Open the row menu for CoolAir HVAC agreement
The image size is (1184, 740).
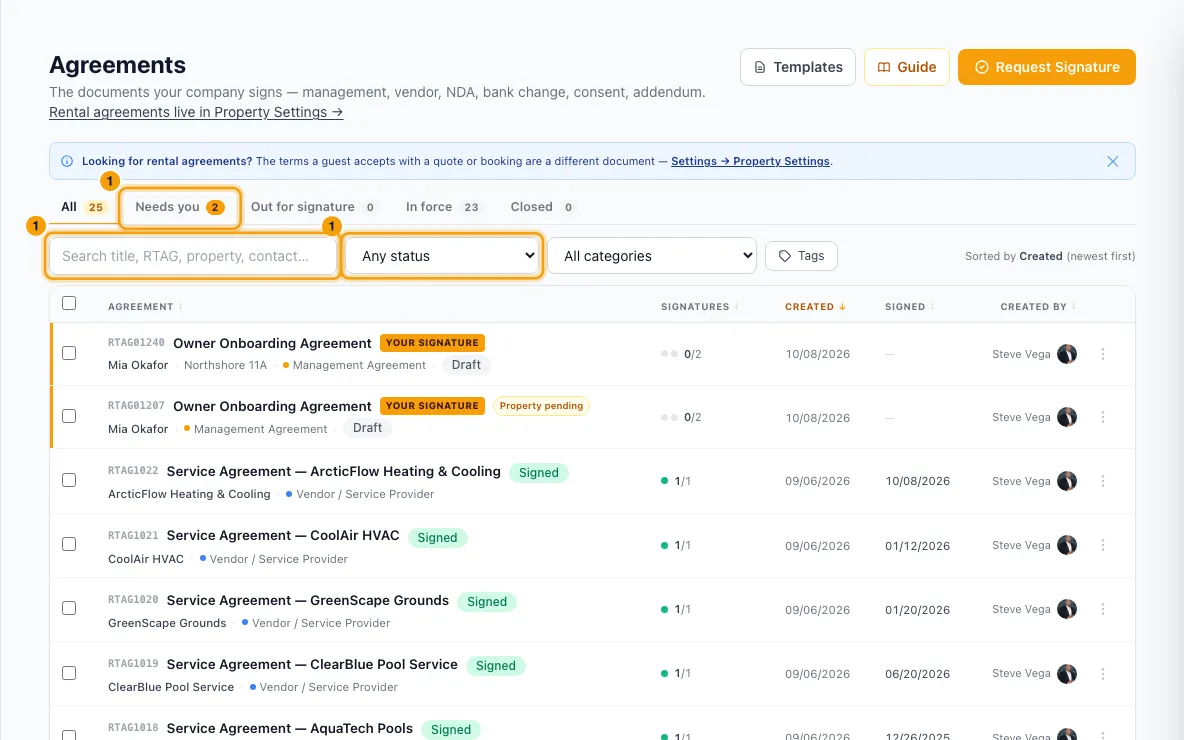tap(1102, 545)
